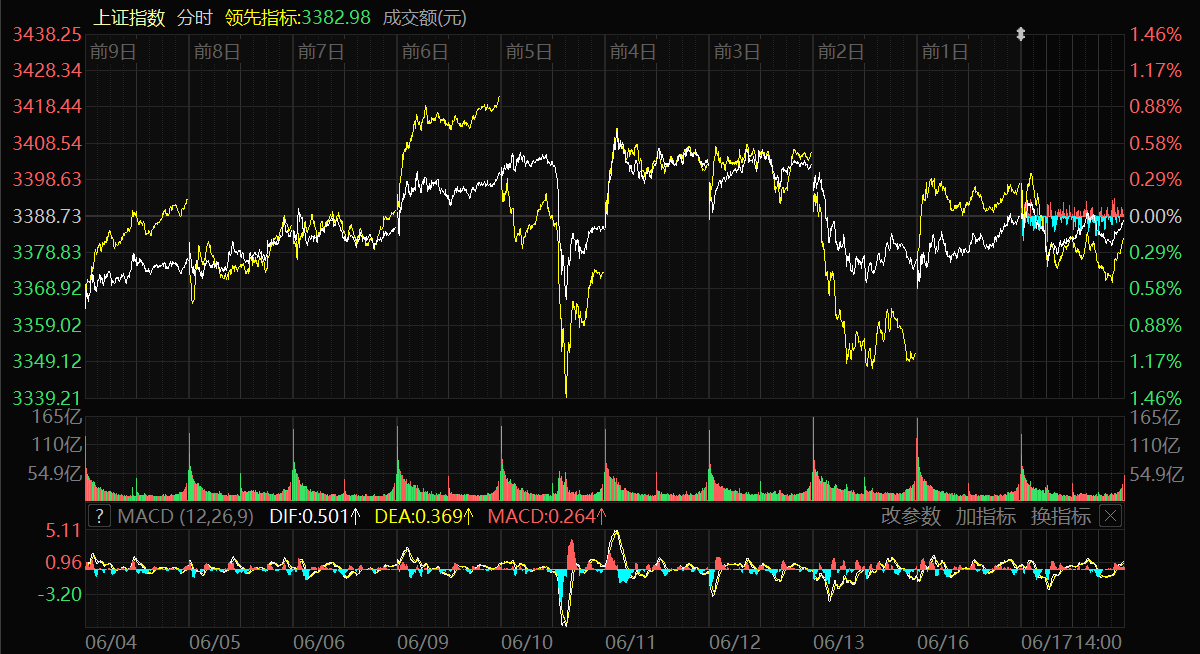Jump to the 前9日 day marker
The image size is (1200, 654).
[x=112, y=51]
